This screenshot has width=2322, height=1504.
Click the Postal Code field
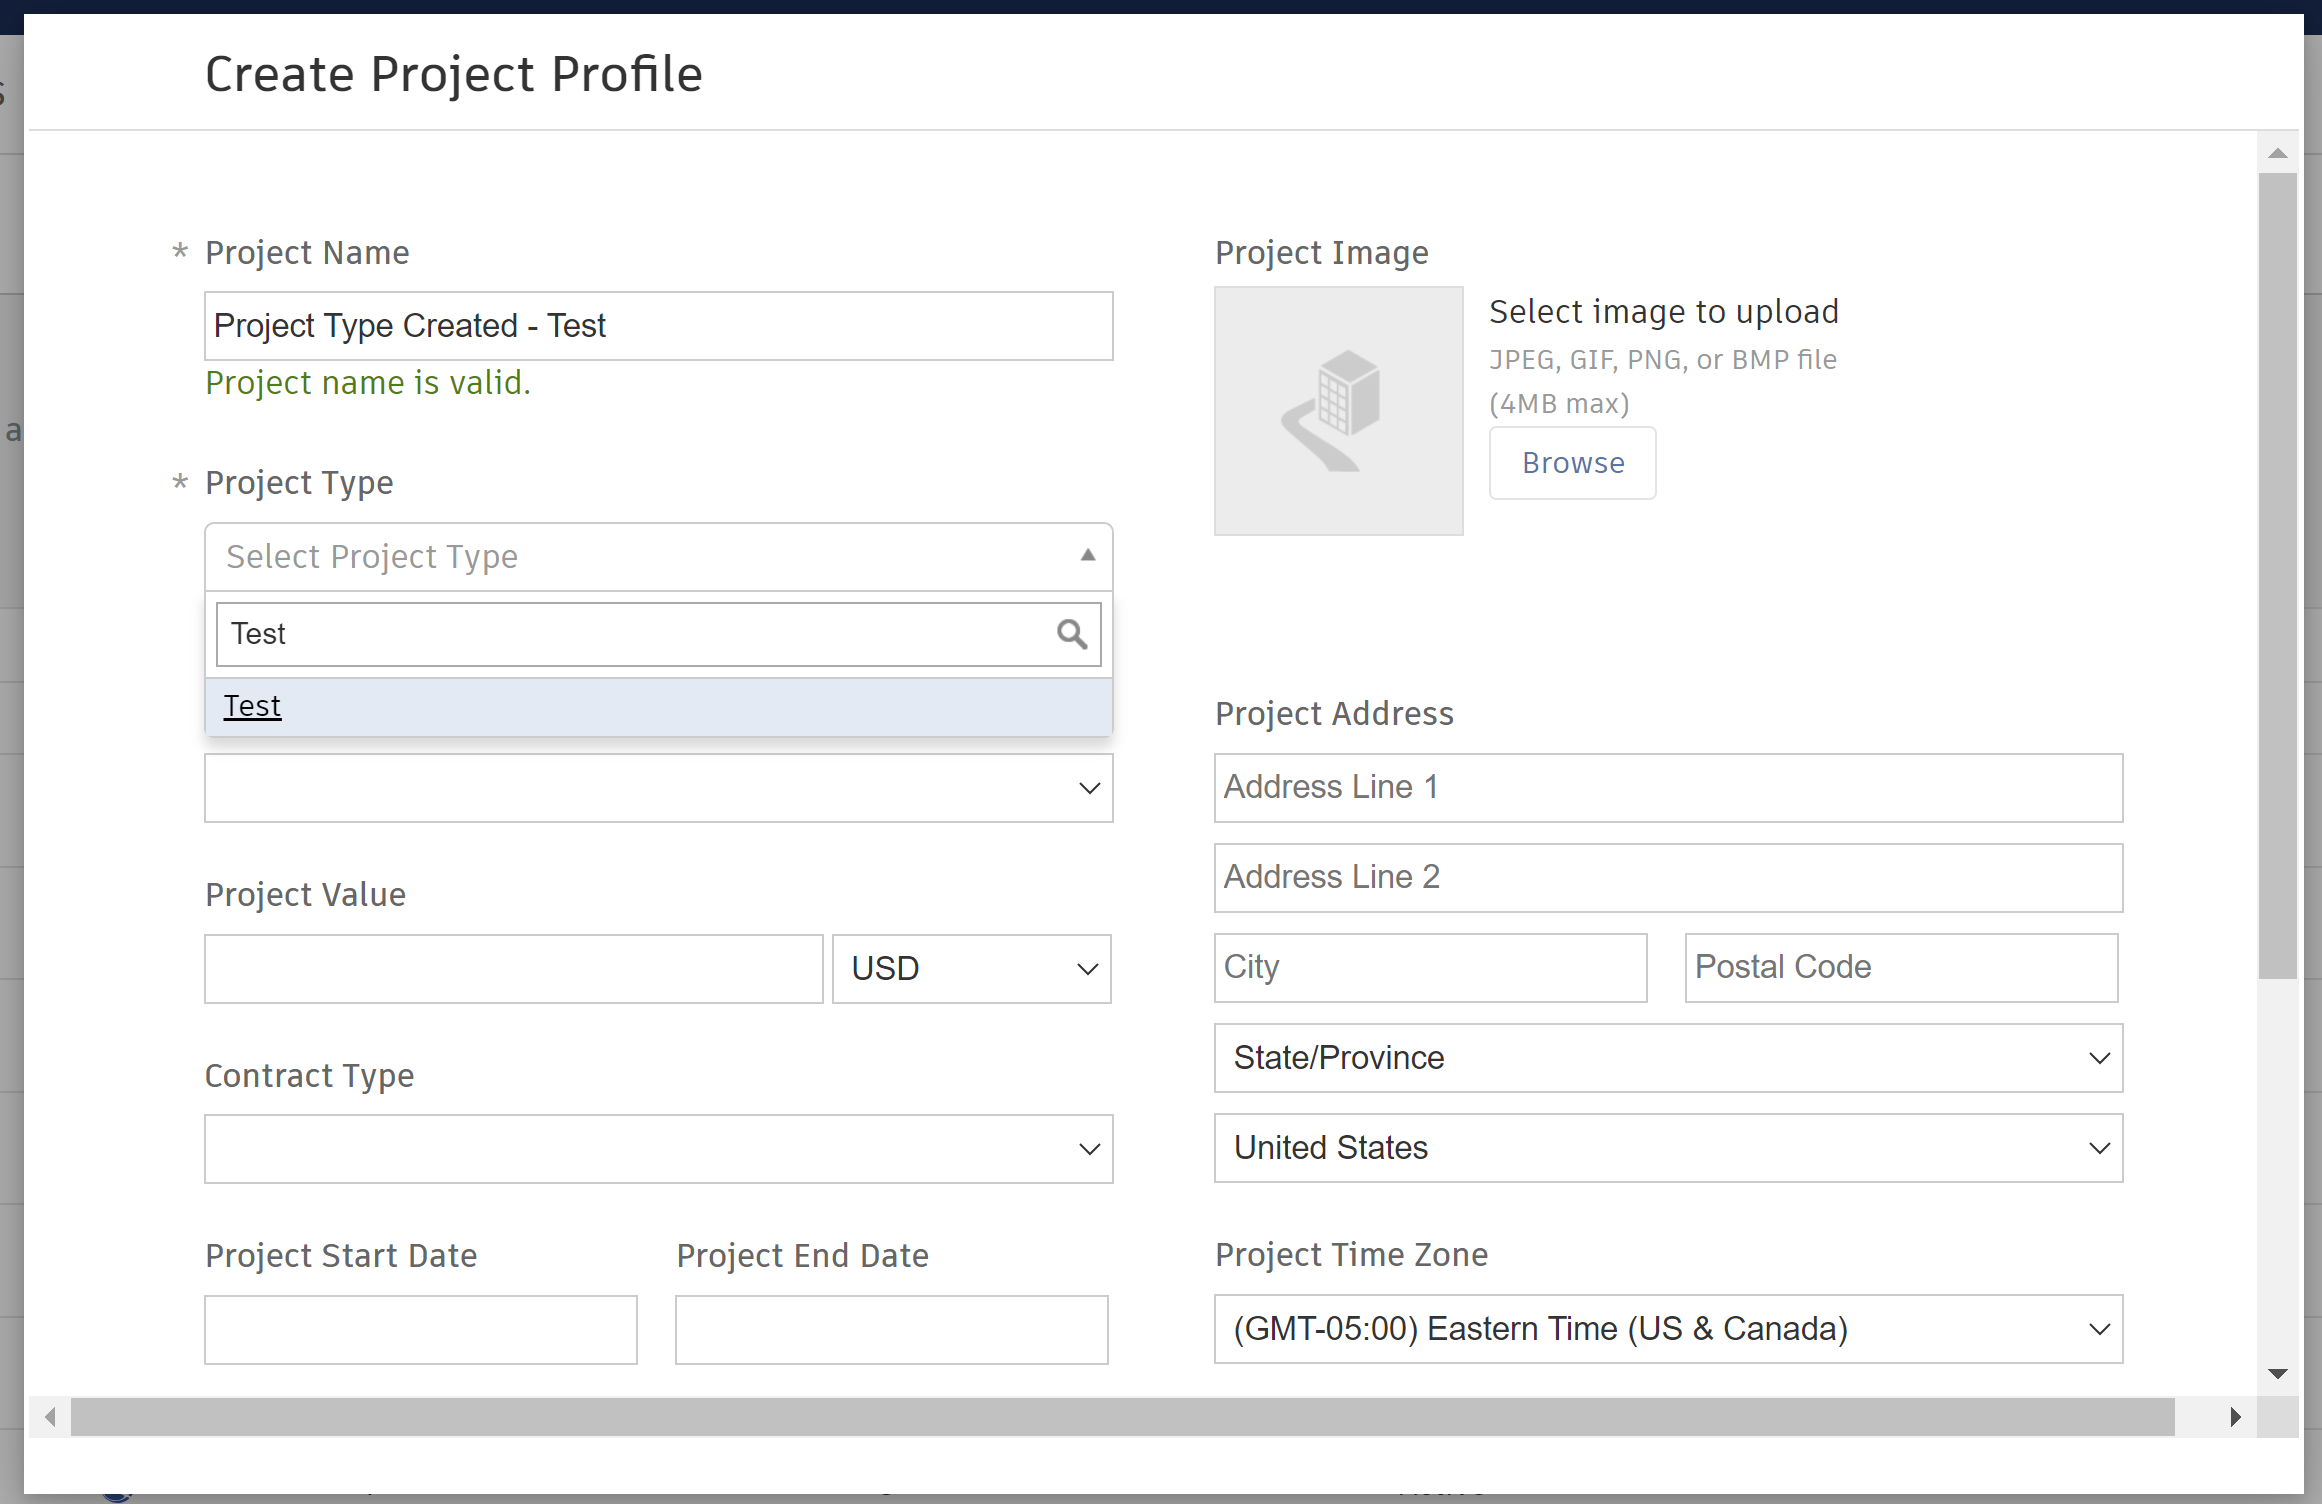pyautogui.click(x=1900, y=968)
